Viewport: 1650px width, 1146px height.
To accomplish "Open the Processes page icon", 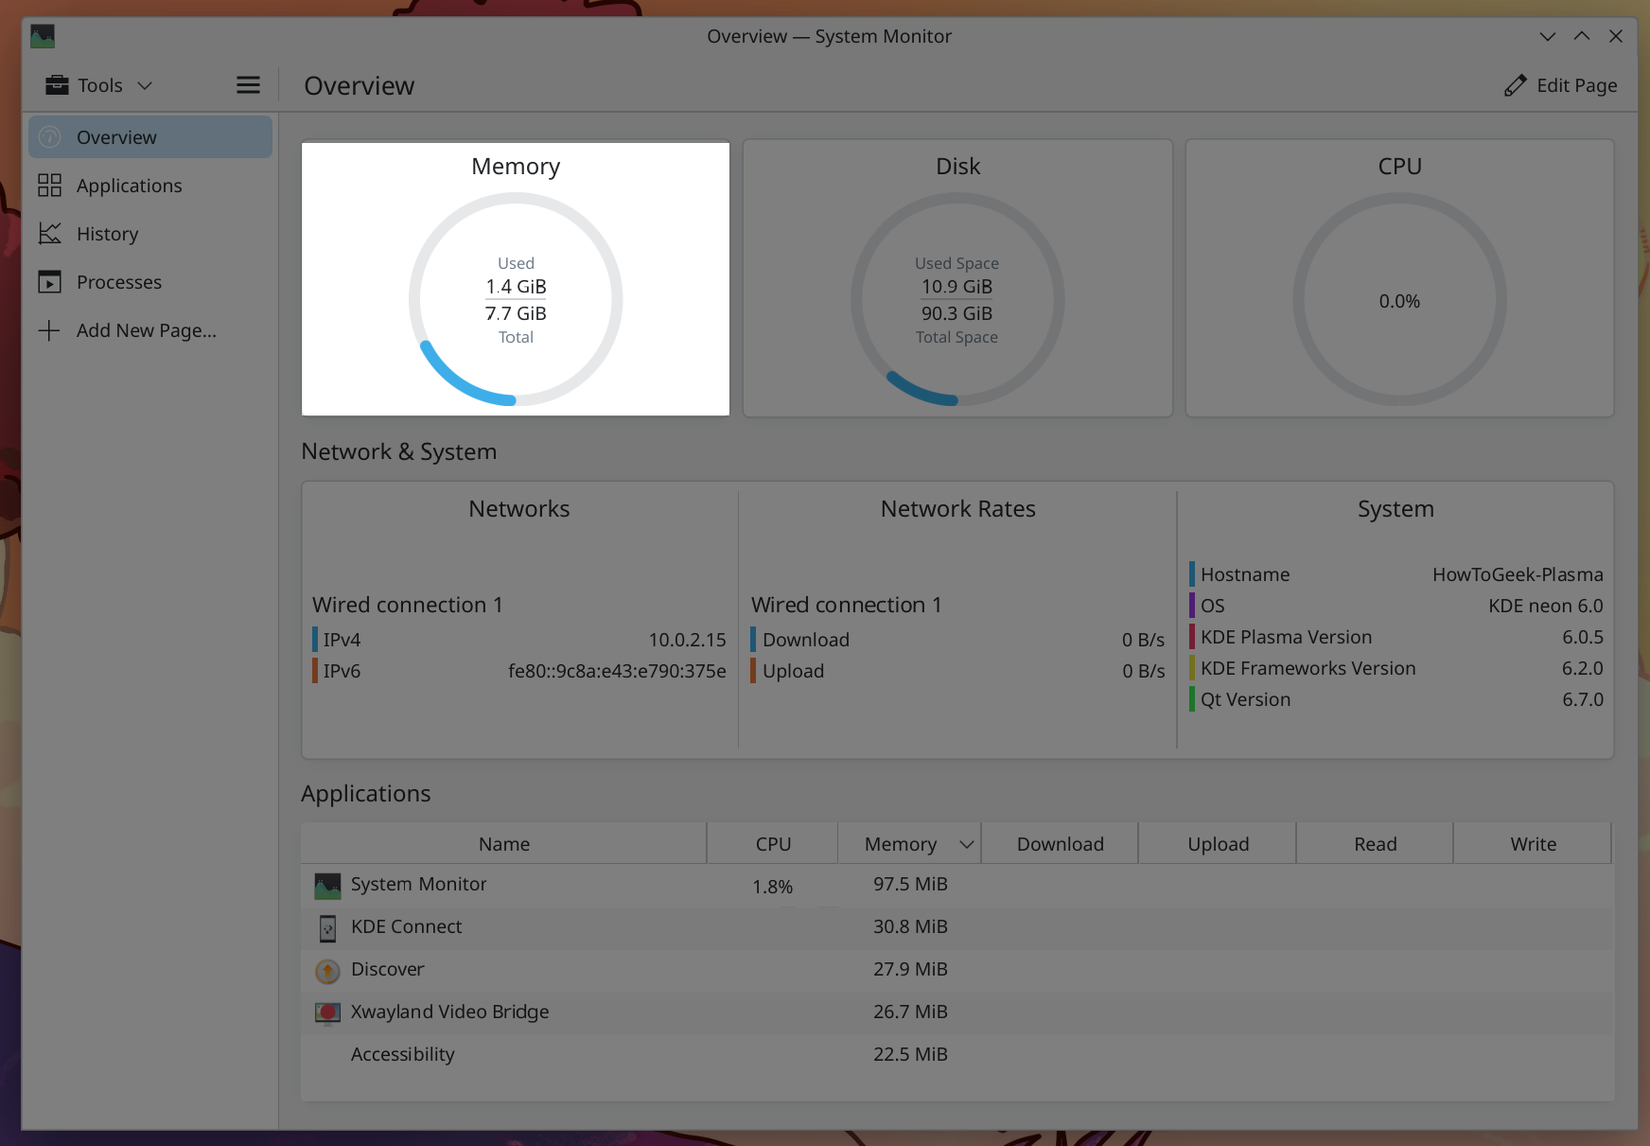I will tap(49, 281).
